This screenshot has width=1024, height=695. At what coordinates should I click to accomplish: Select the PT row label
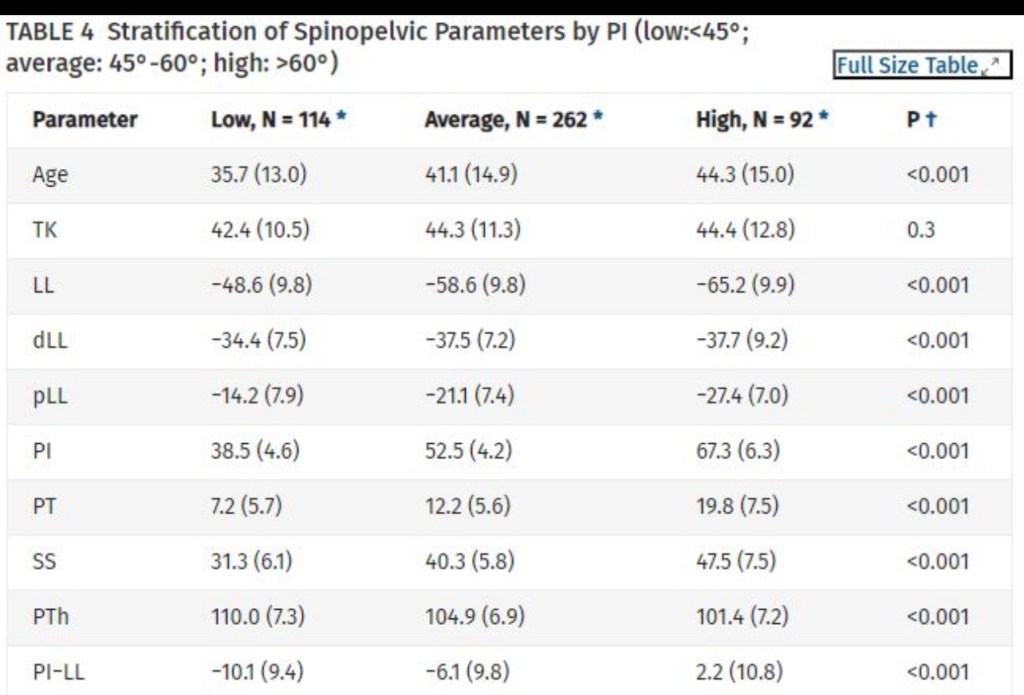44,505
